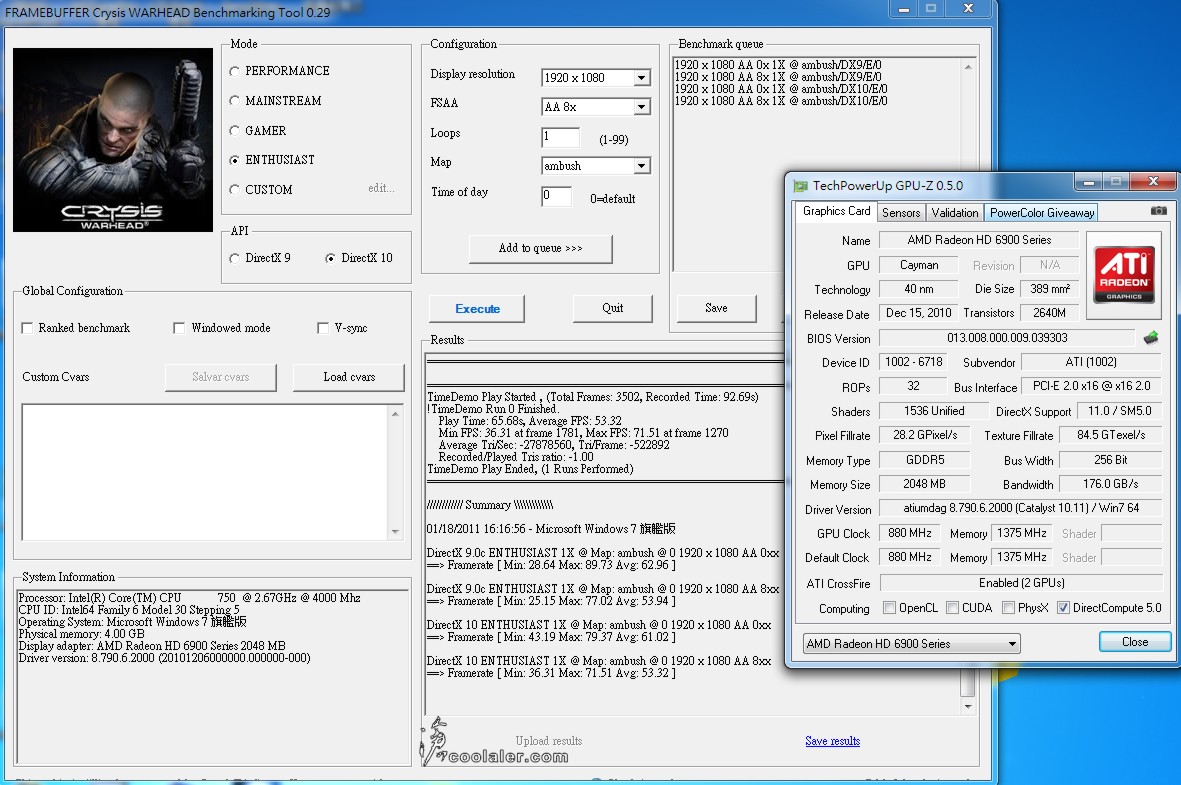Select CUSTOM mode

click(234, 190)
